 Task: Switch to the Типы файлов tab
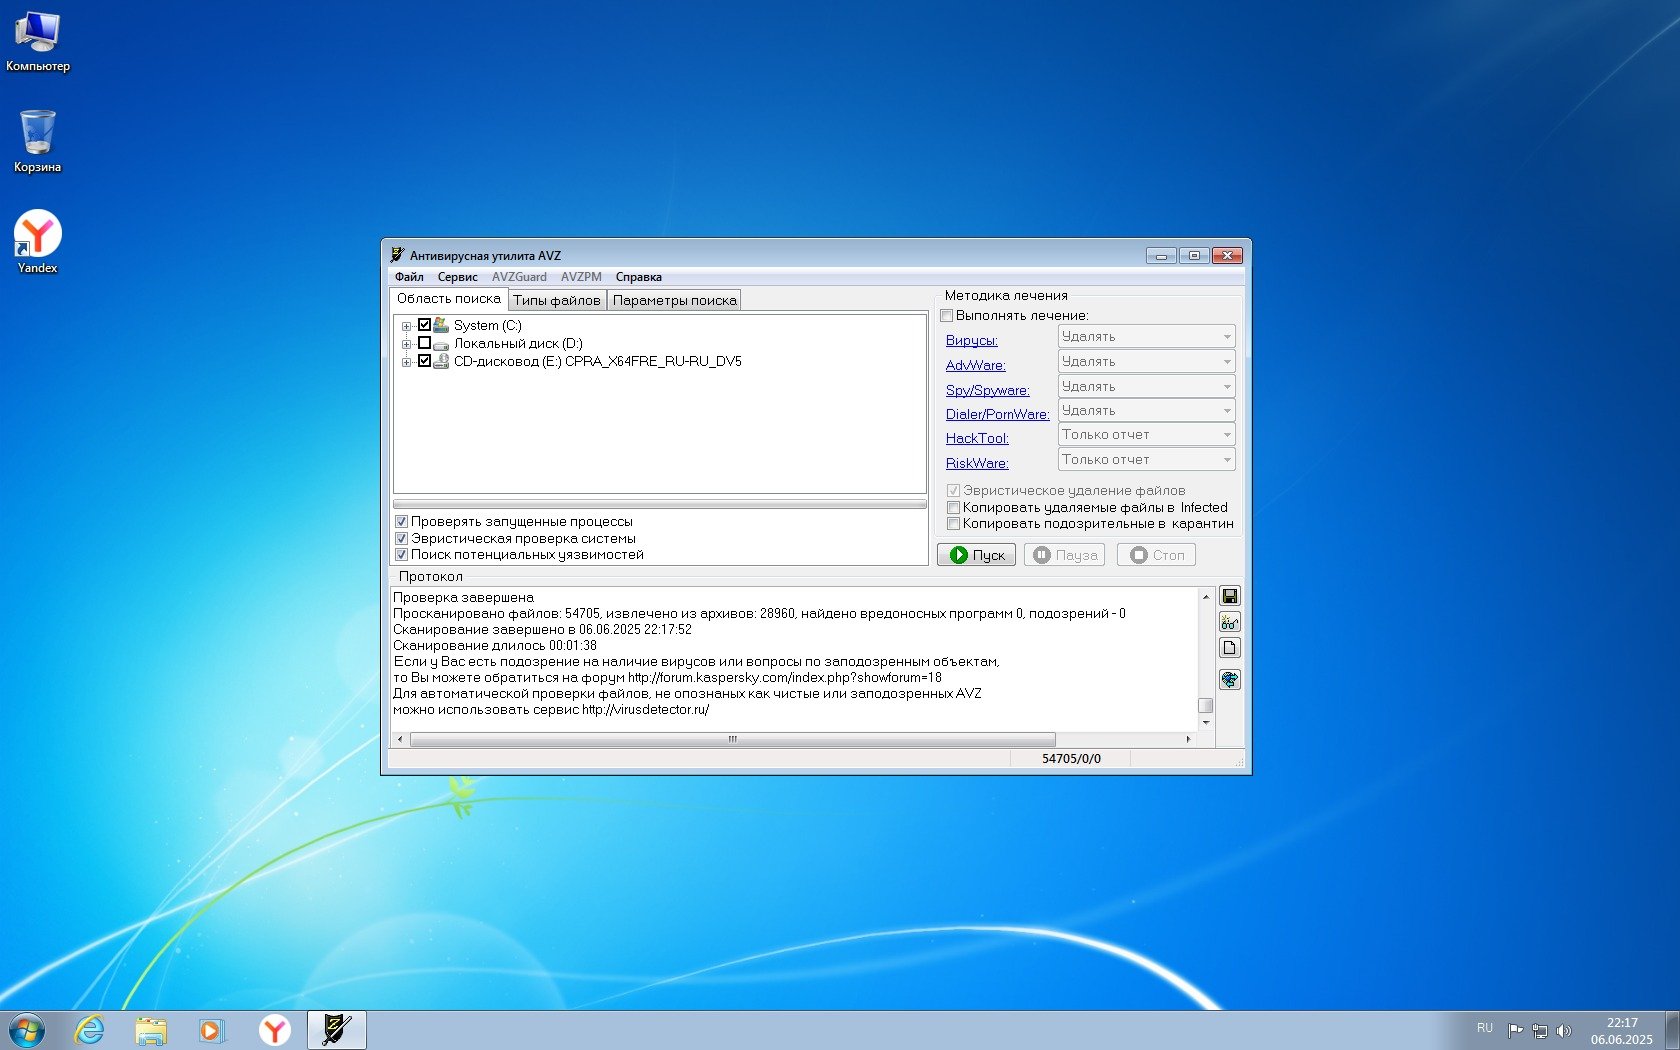[557, 300]
